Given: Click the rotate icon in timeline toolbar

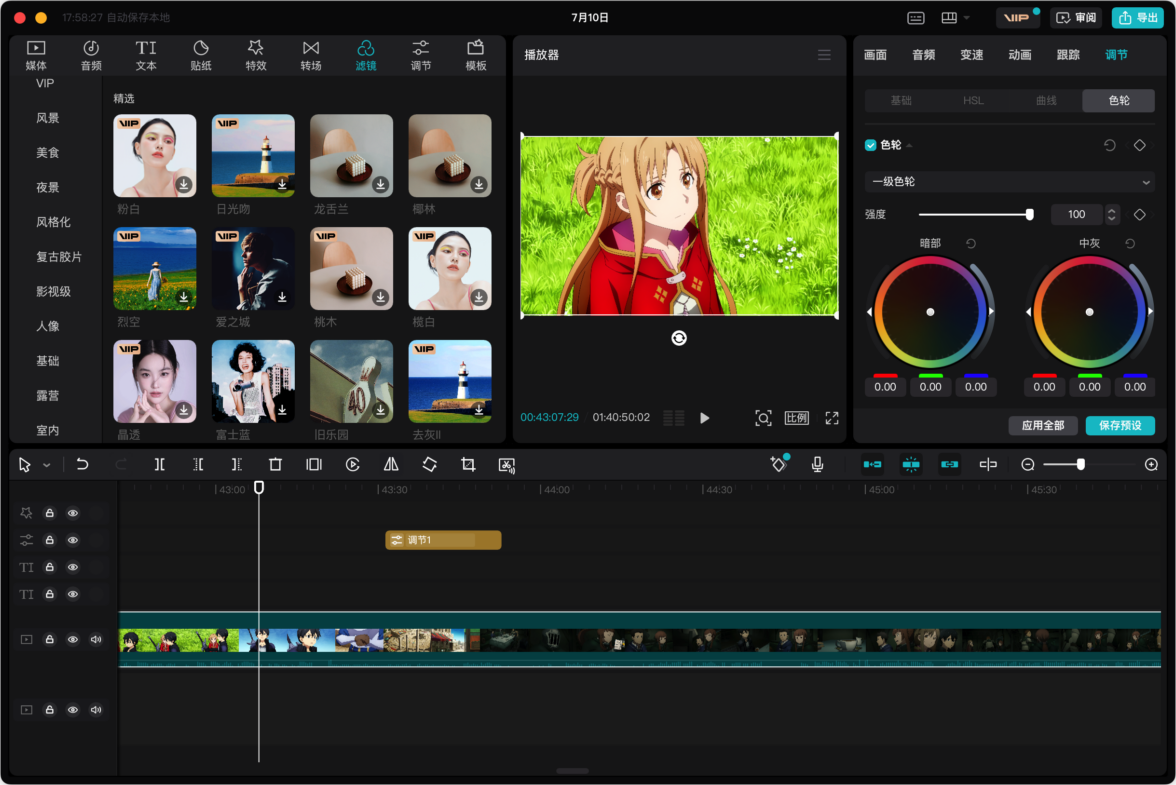Looking at the screenshot, I should pyautogui.click(x=430, y=465).
